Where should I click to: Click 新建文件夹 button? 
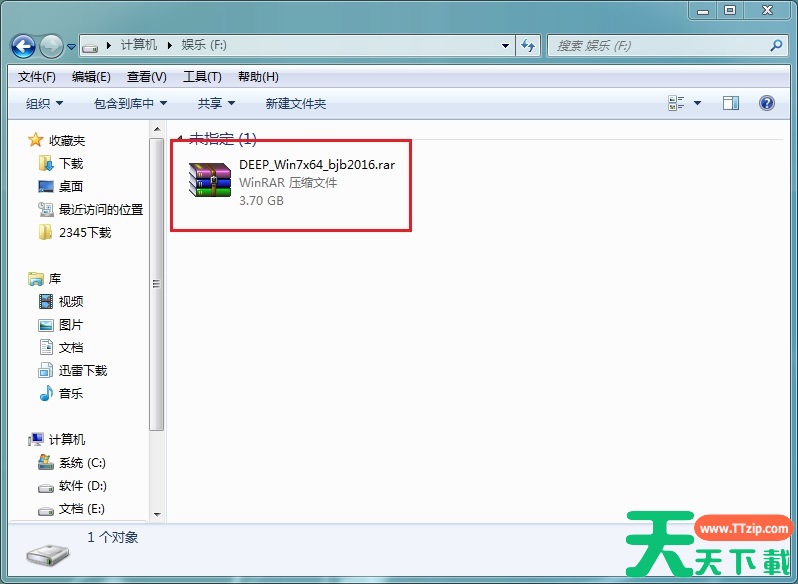(296, 104)
